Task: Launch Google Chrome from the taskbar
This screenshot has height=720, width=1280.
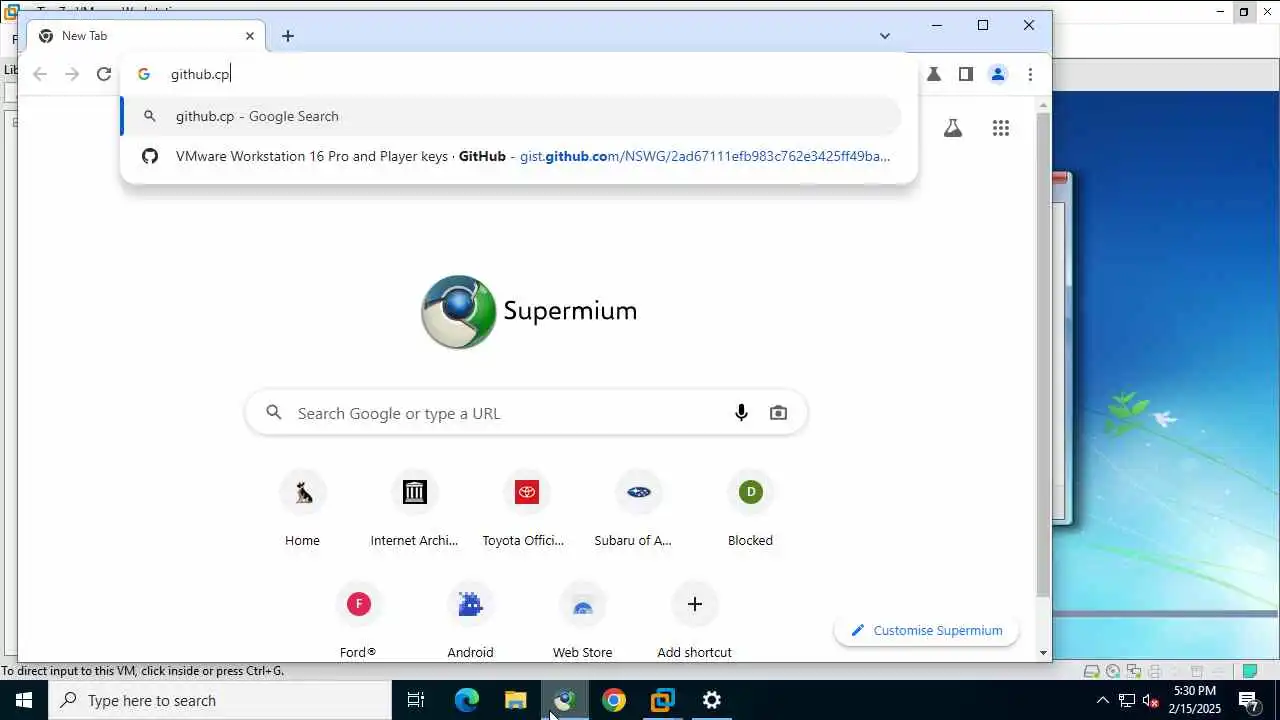Action: click(614, 700)
